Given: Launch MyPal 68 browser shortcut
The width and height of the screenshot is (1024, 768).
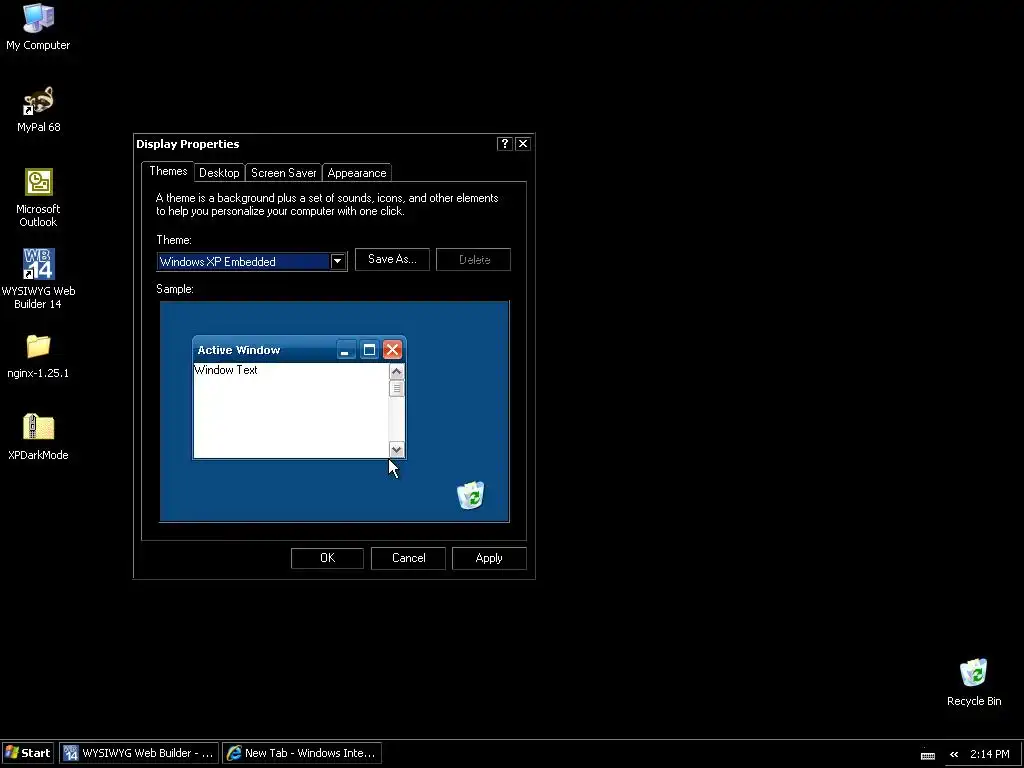Looking at the screenshot, I should tap(38, 109).
